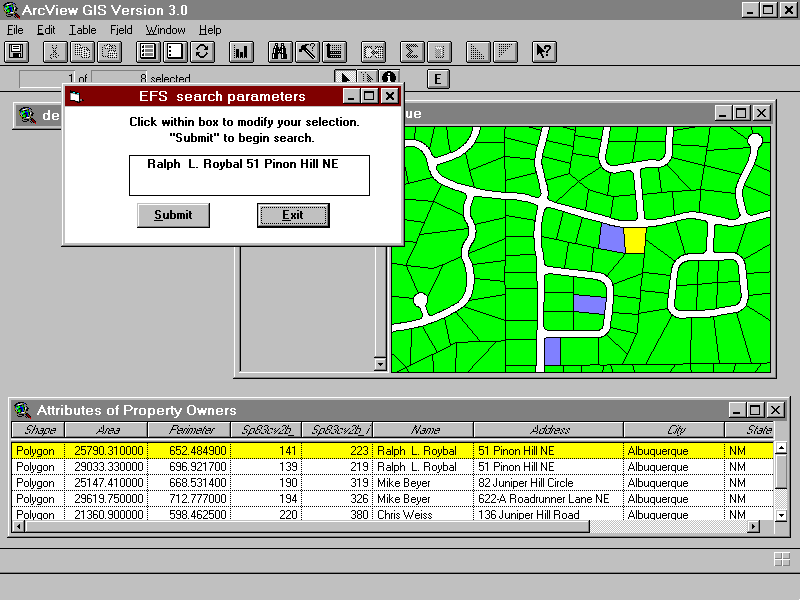Screen dimensions: 800x600
Task: Click table horizontal scroll left arrow
Action: (18, 527)
